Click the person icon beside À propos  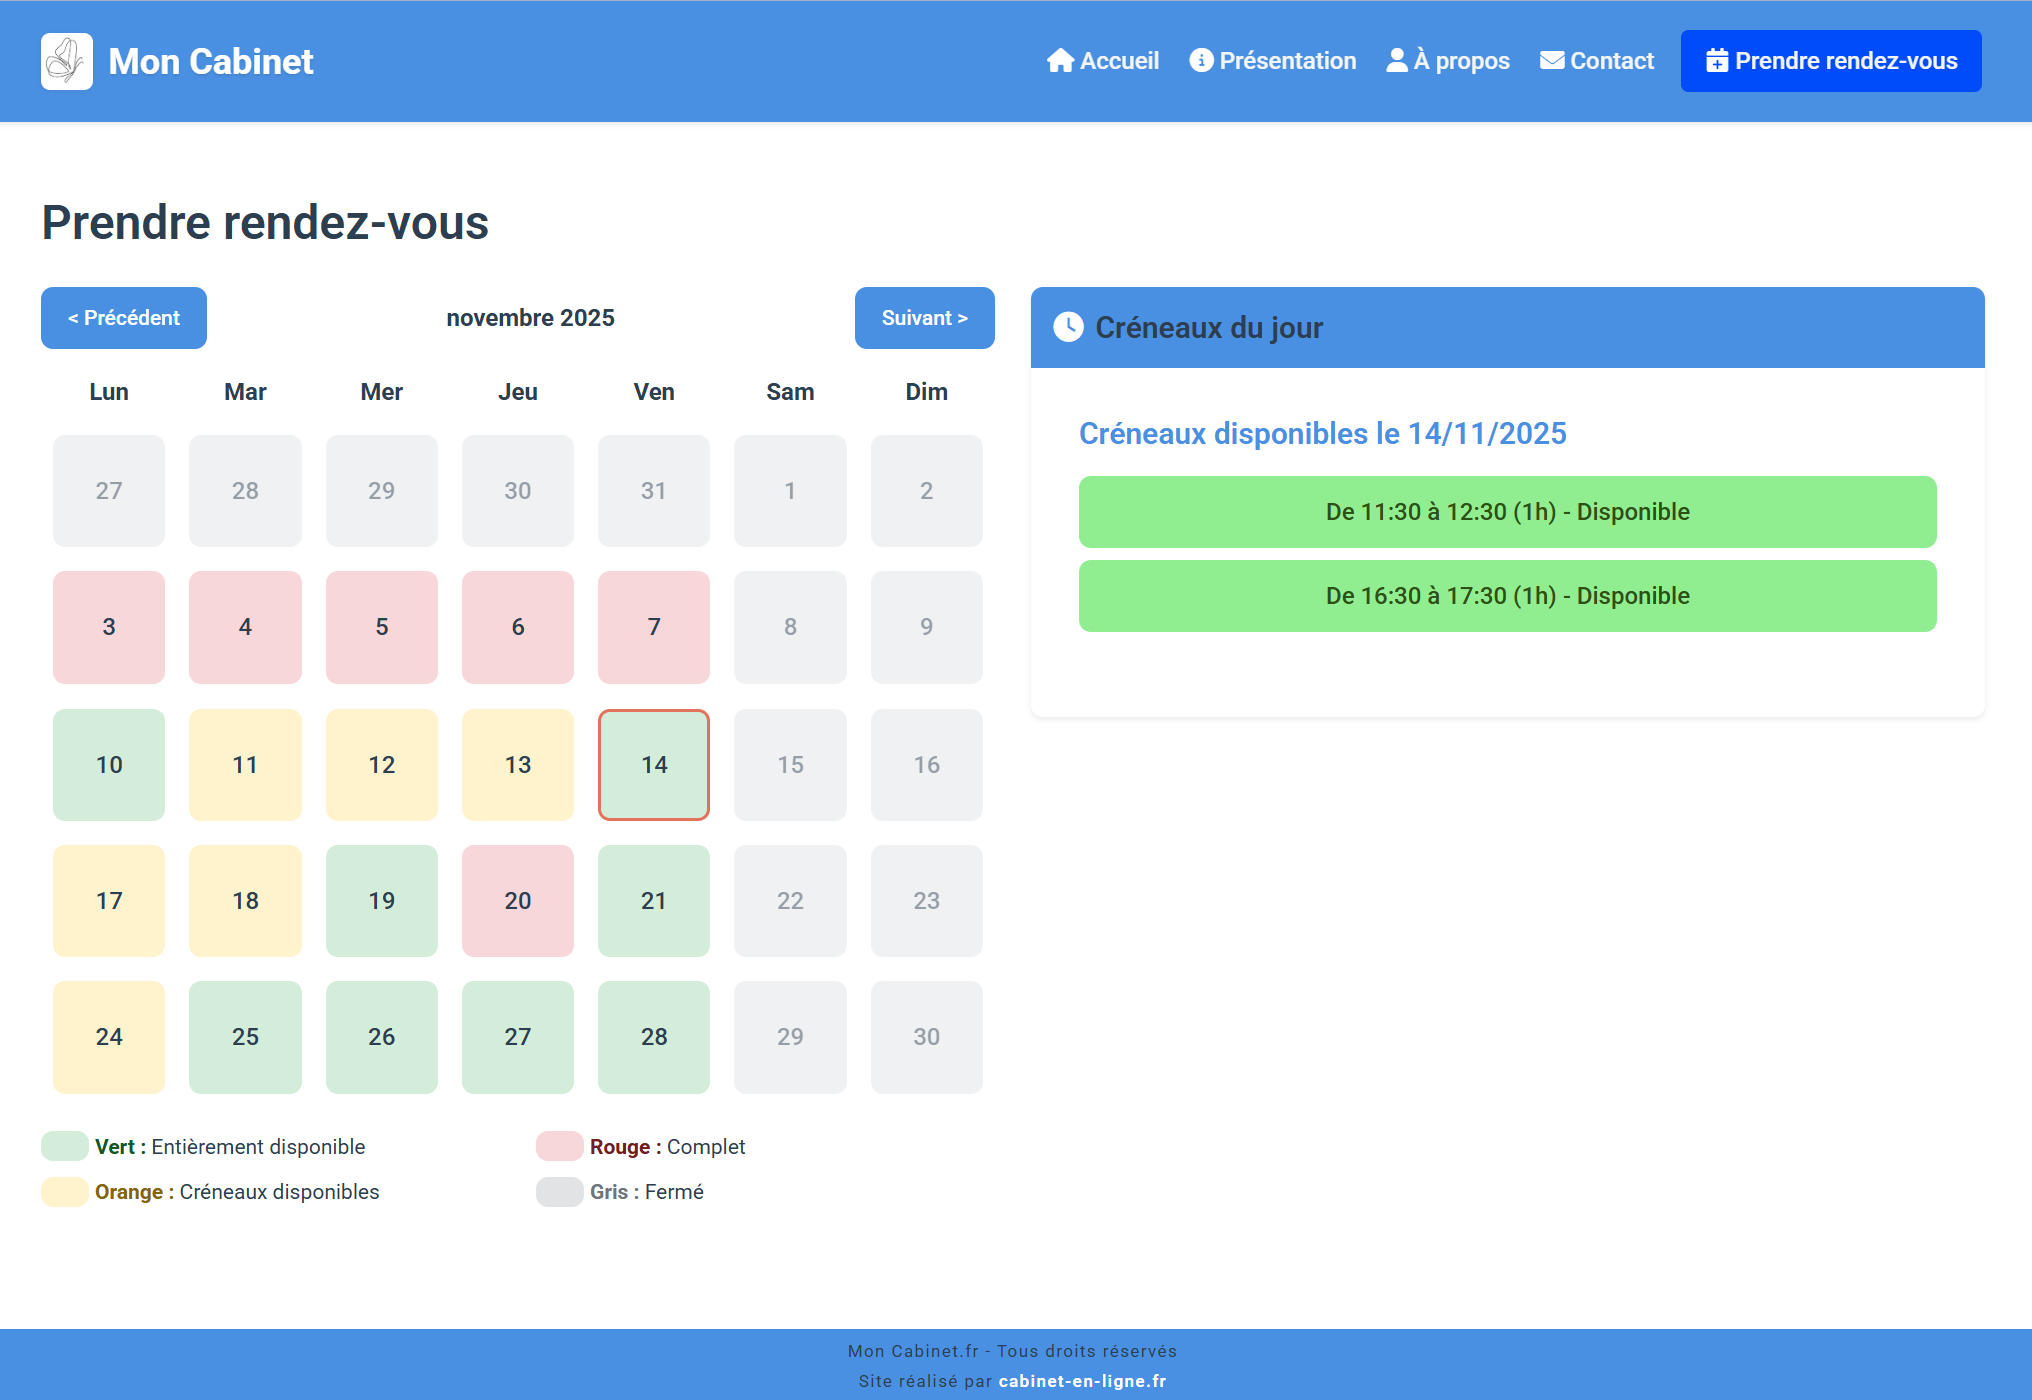[x=1397, y=61]
